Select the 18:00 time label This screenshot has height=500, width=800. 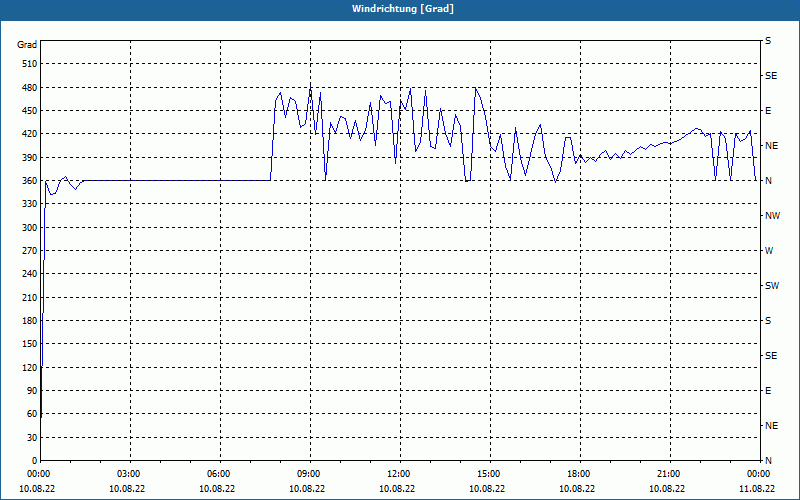coord(581,474)
